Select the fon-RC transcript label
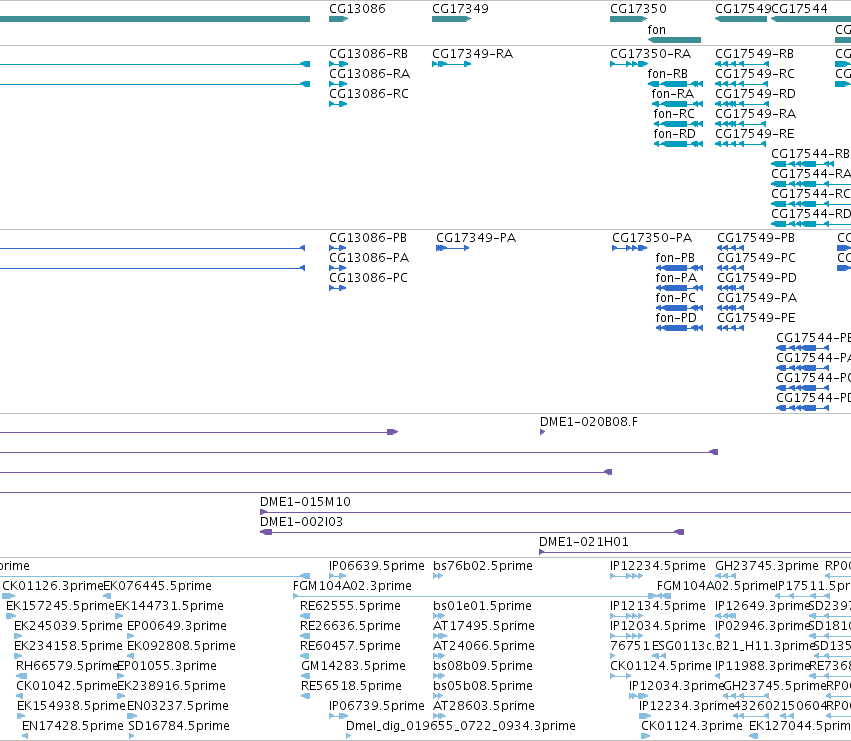Viewport: 851px width, 741px height. coord(674,114)
